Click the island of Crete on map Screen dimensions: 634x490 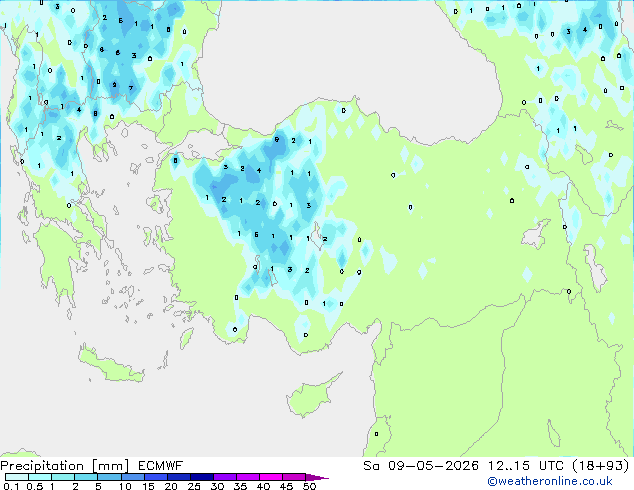tap(111, 366)
